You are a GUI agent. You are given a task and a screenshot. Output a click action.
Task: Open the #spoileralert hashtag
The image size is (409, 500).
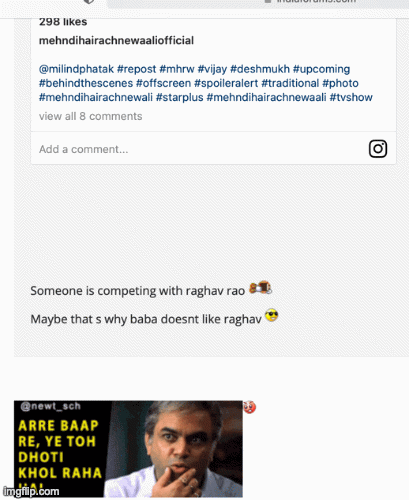[x=226, y=83]
